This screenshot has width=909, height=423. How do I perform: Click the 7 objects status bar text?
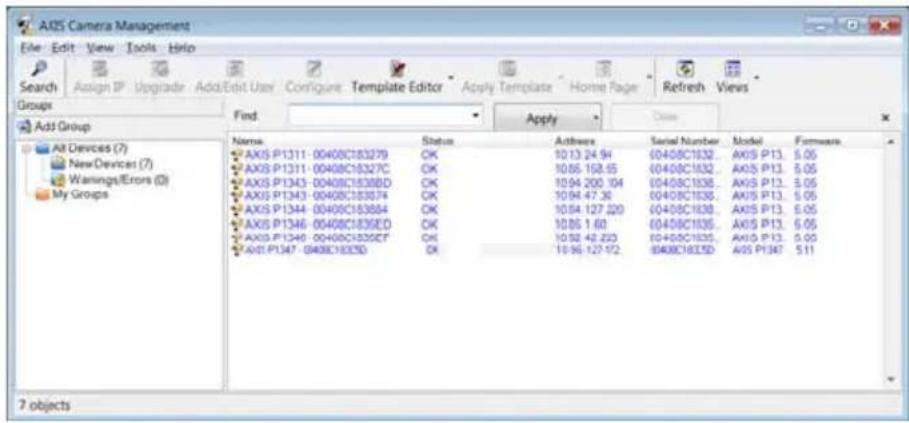point(43,405)
